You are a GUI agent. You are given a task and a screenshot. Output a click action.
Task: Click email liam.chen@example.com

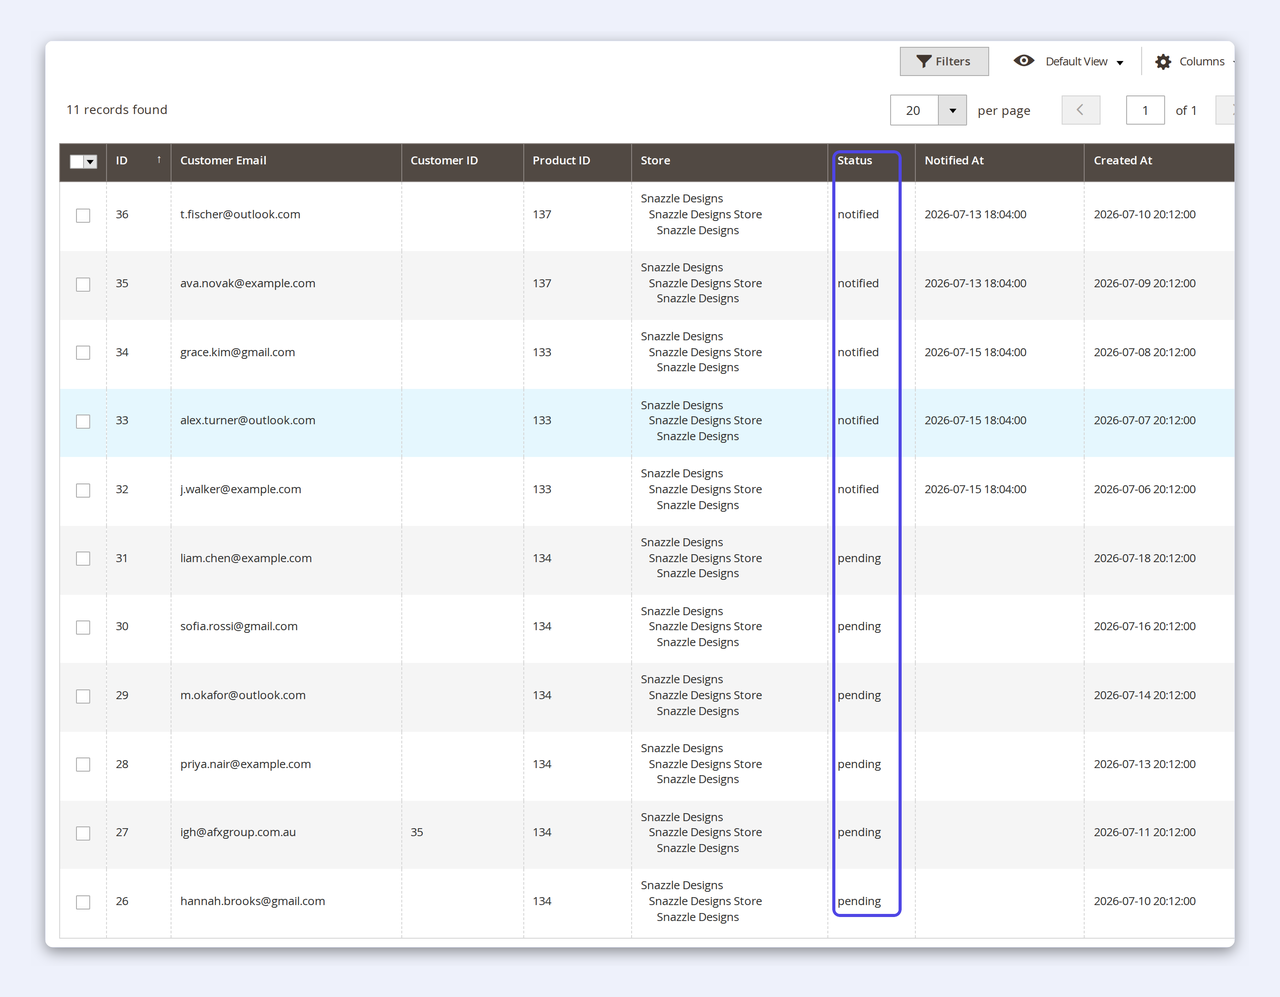coord(246,559)
